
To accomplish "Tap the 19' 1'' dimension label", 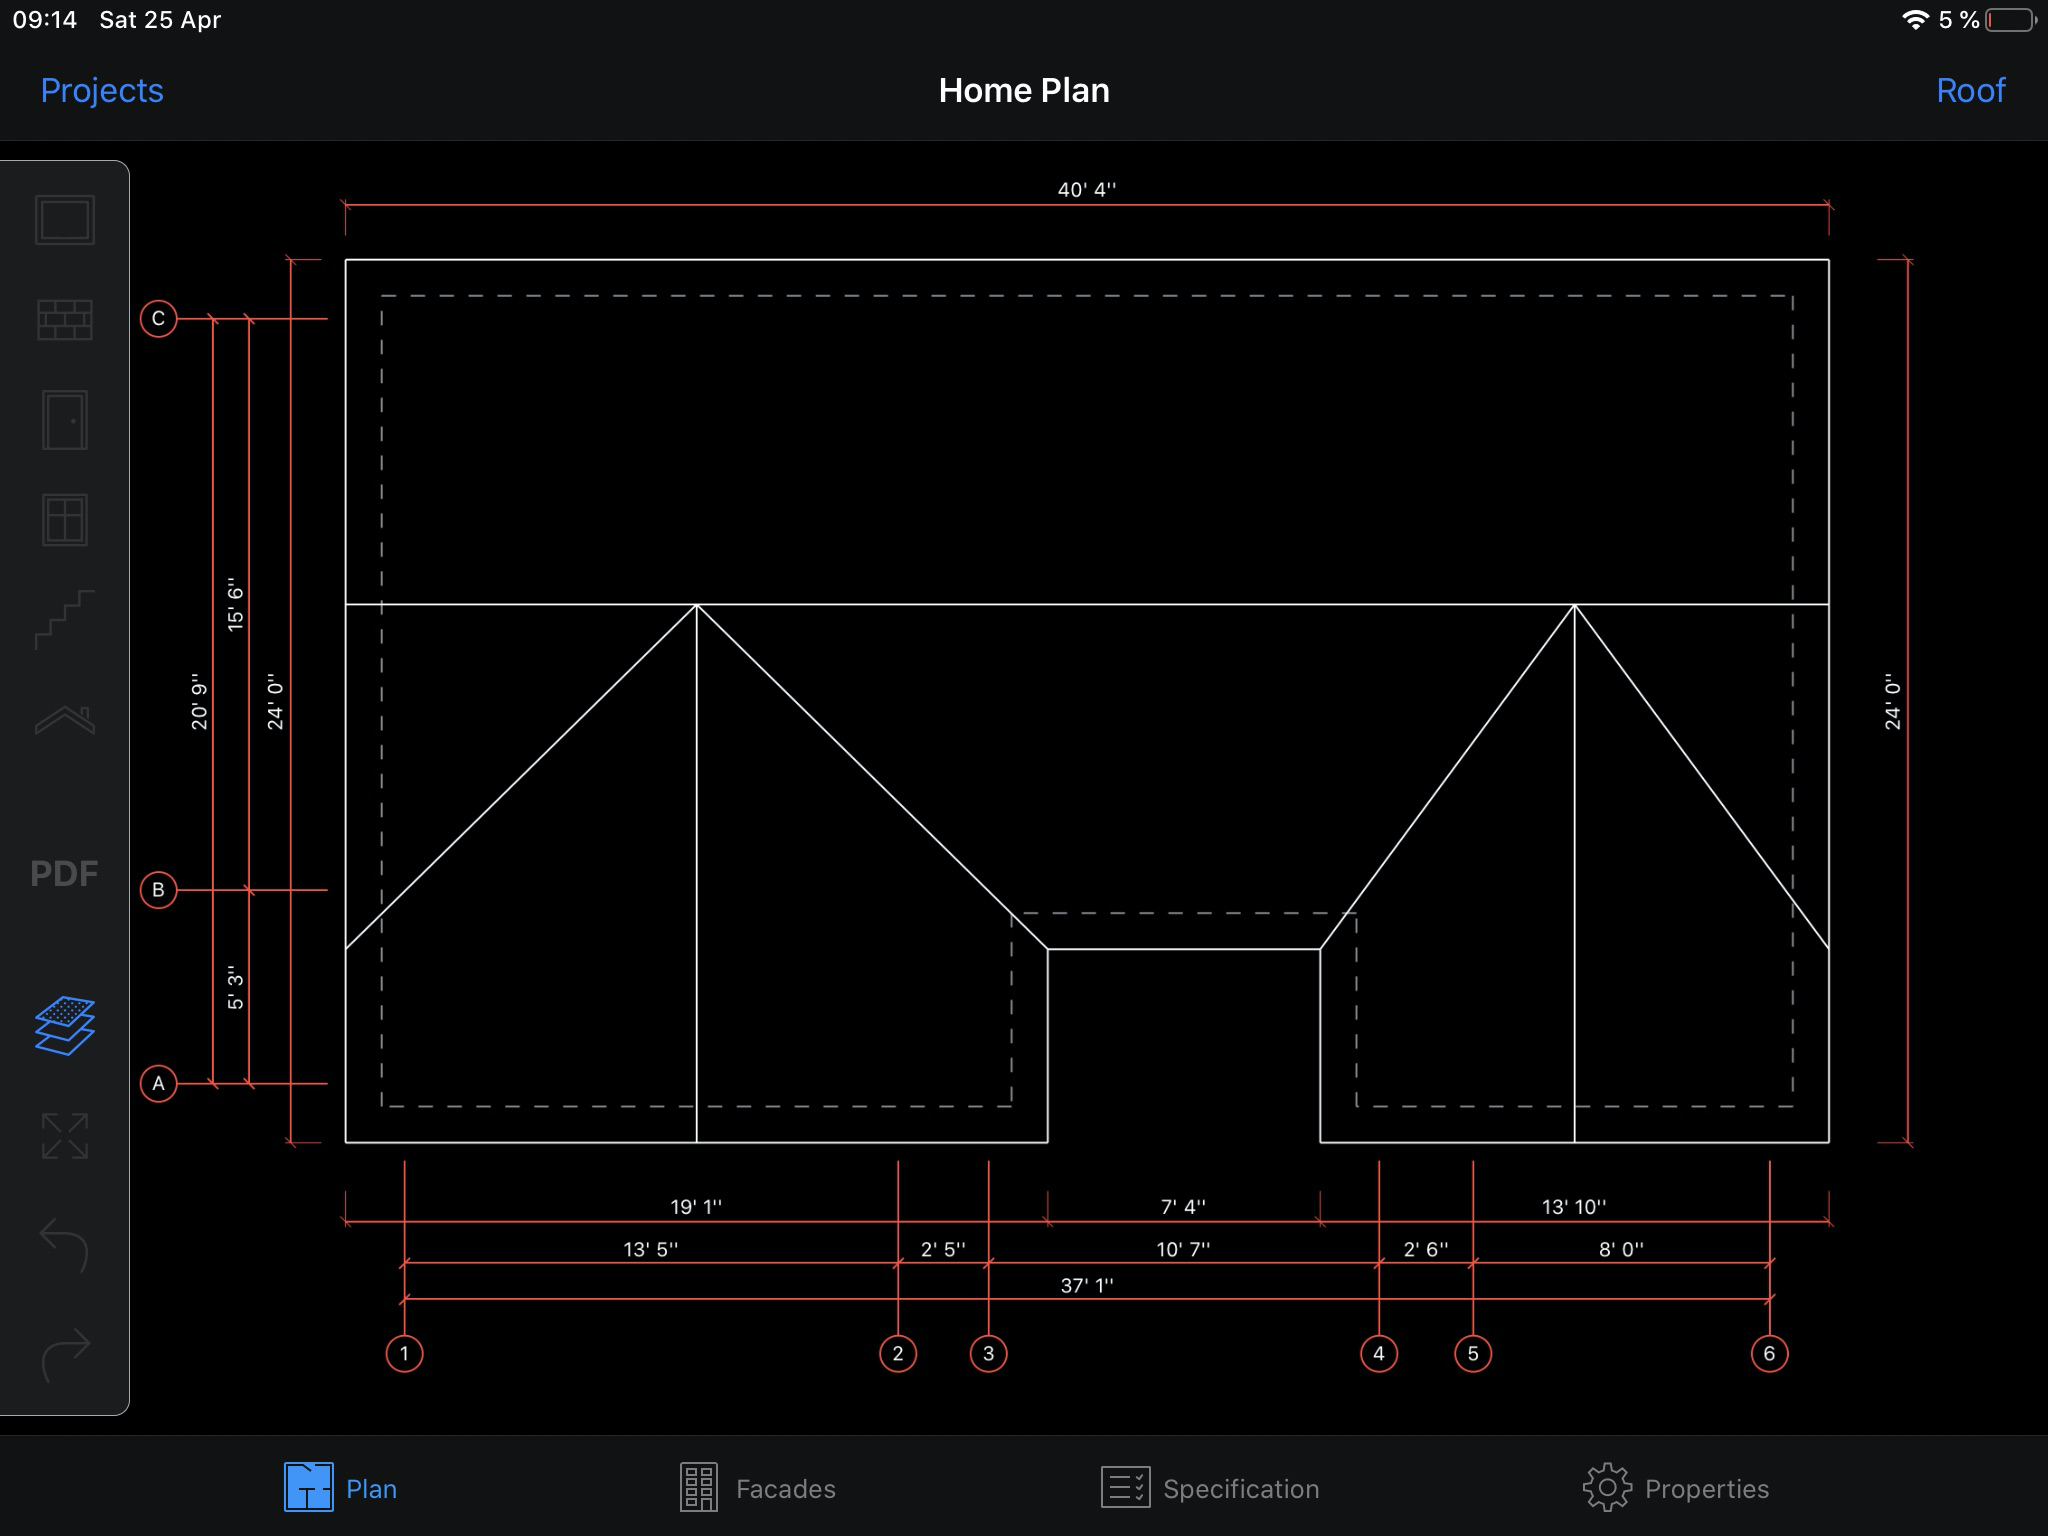I will click(x=696, y=1207).
